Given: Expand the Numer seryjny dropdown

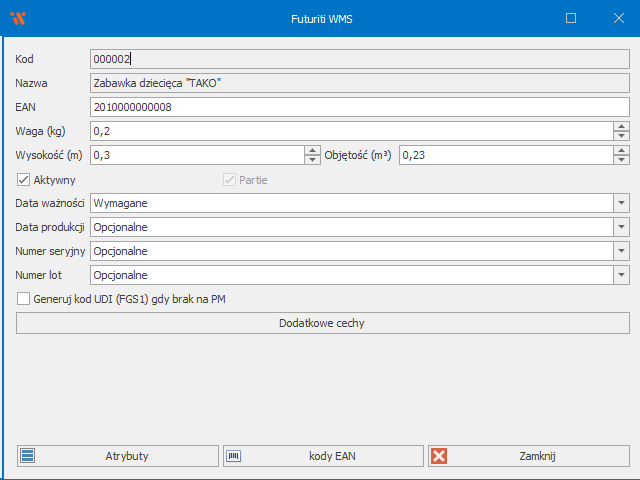Looking at the screenshot, I should 621,251.
